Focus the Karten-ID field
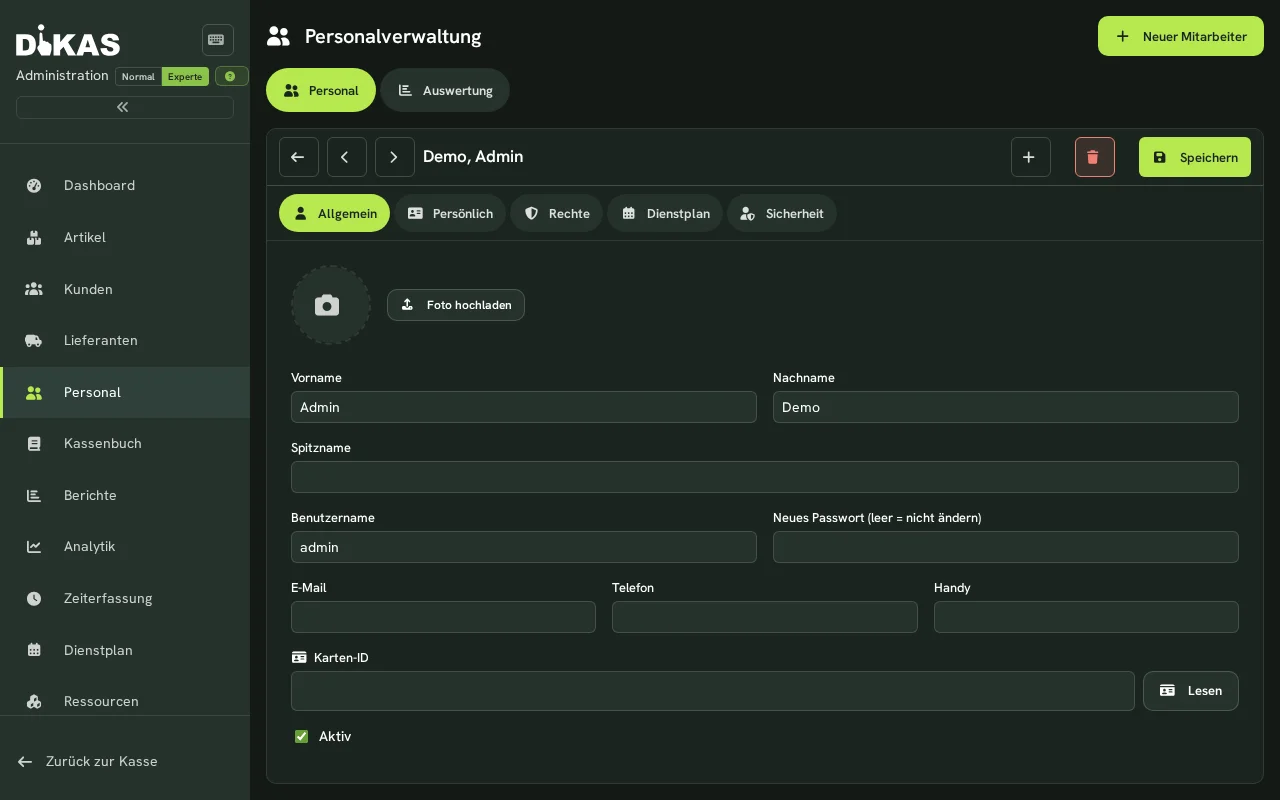The height and width of the screenshot is (800, 1280). [713, 691]
